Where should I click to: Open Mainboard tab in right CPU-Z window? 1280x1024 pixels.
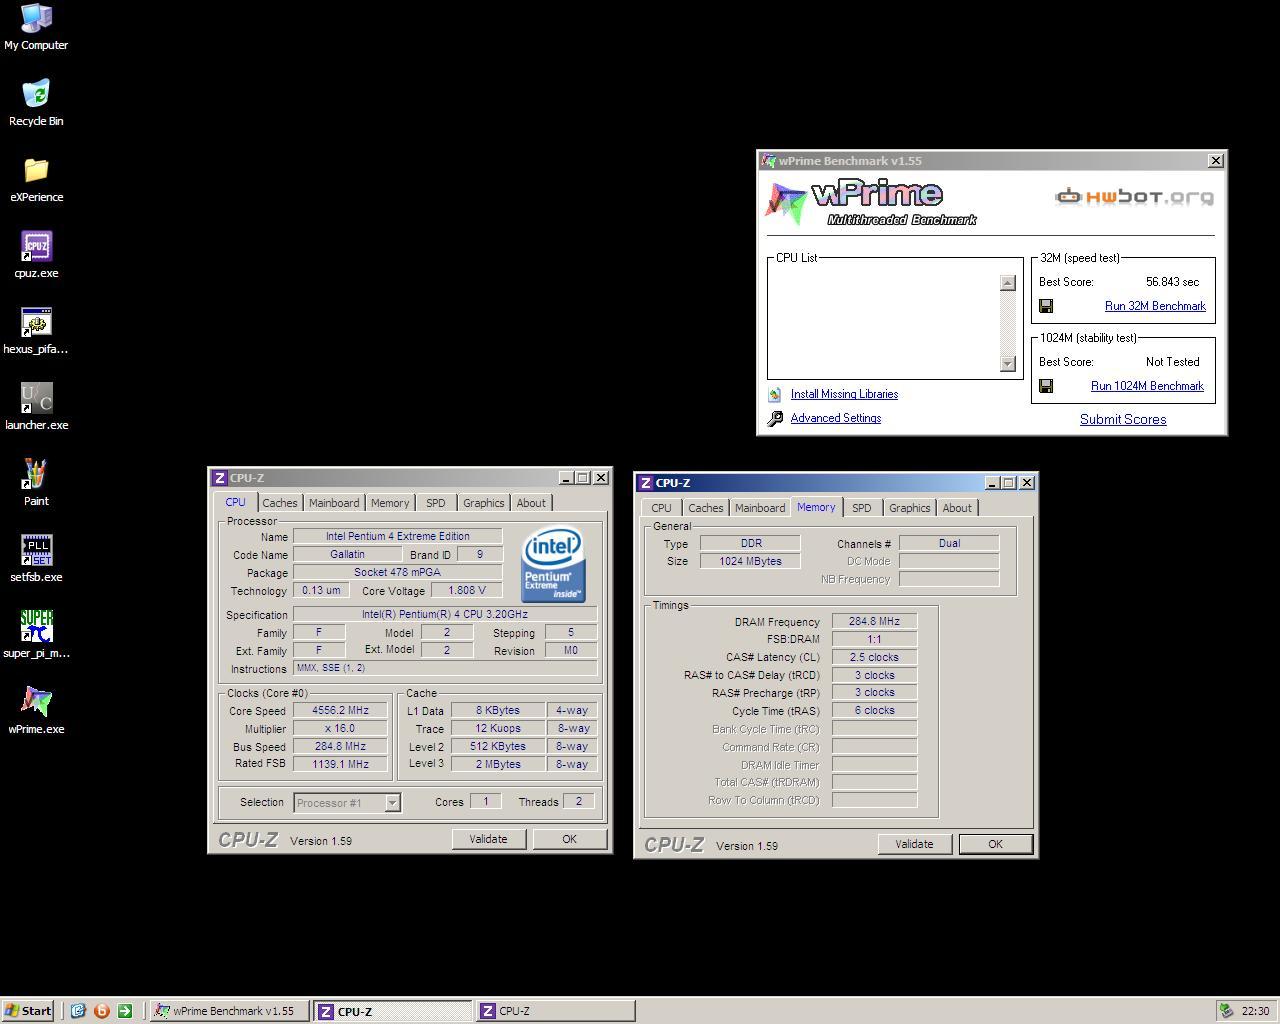760,508
